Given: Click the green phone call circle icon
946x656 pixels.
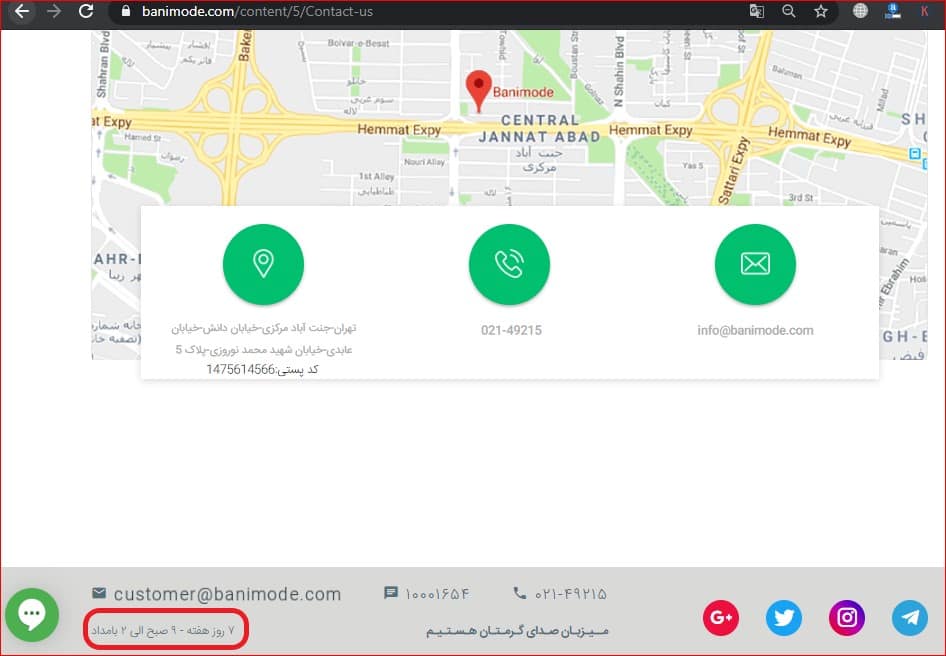Looking at the screenshot, I should click(509, 264).
